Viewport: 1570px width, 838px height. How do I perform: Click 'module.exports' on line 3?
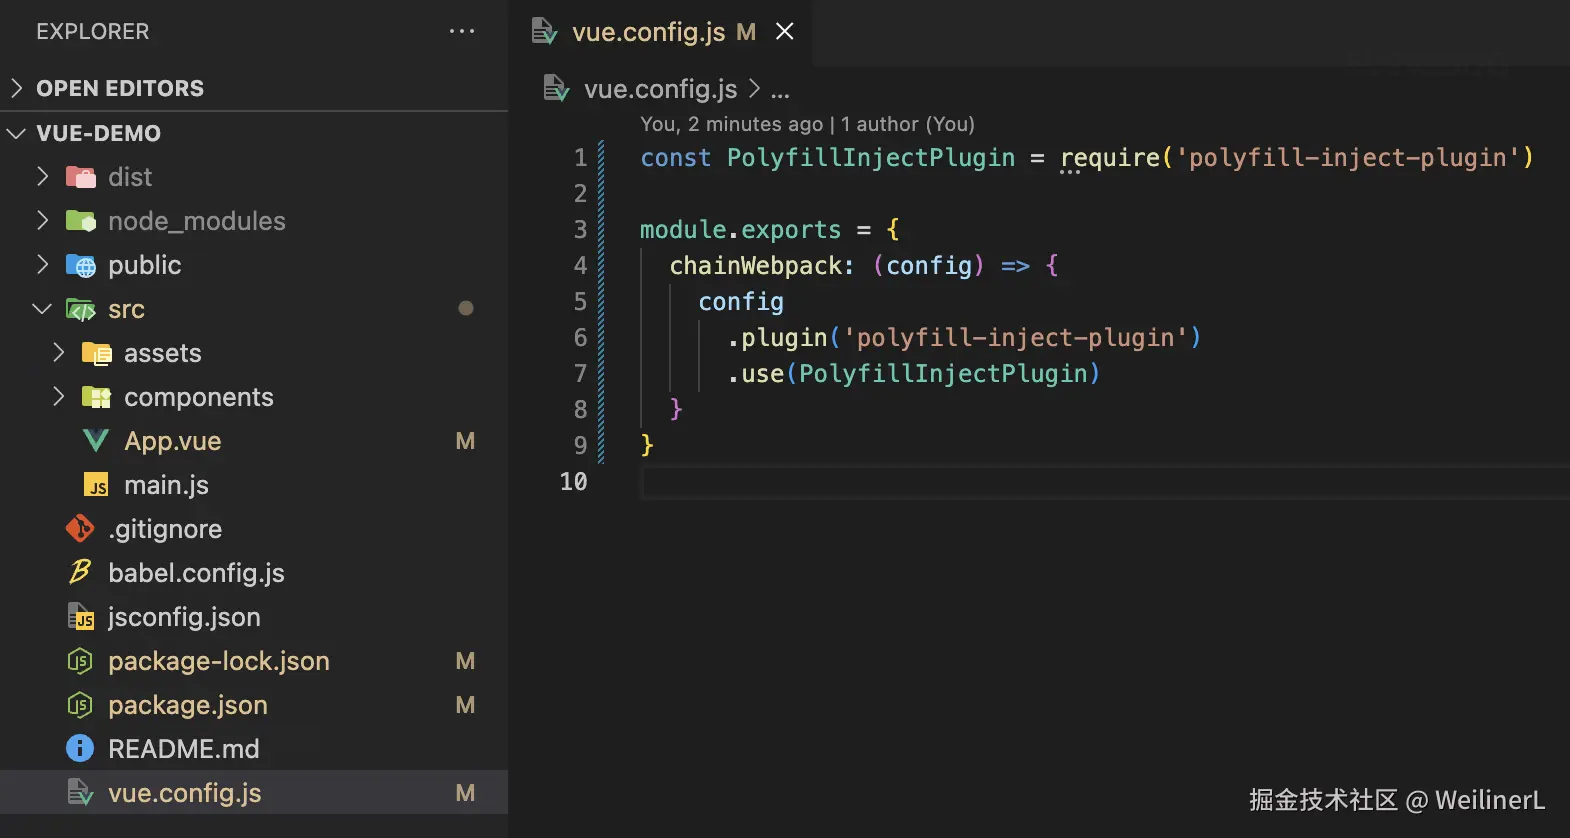pos(741,230)
